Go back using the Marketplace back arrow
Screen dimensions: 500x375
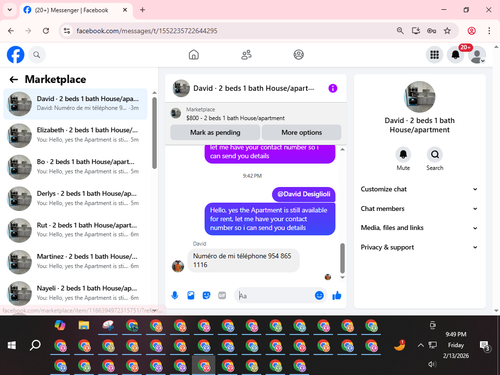tap(14, 79)
